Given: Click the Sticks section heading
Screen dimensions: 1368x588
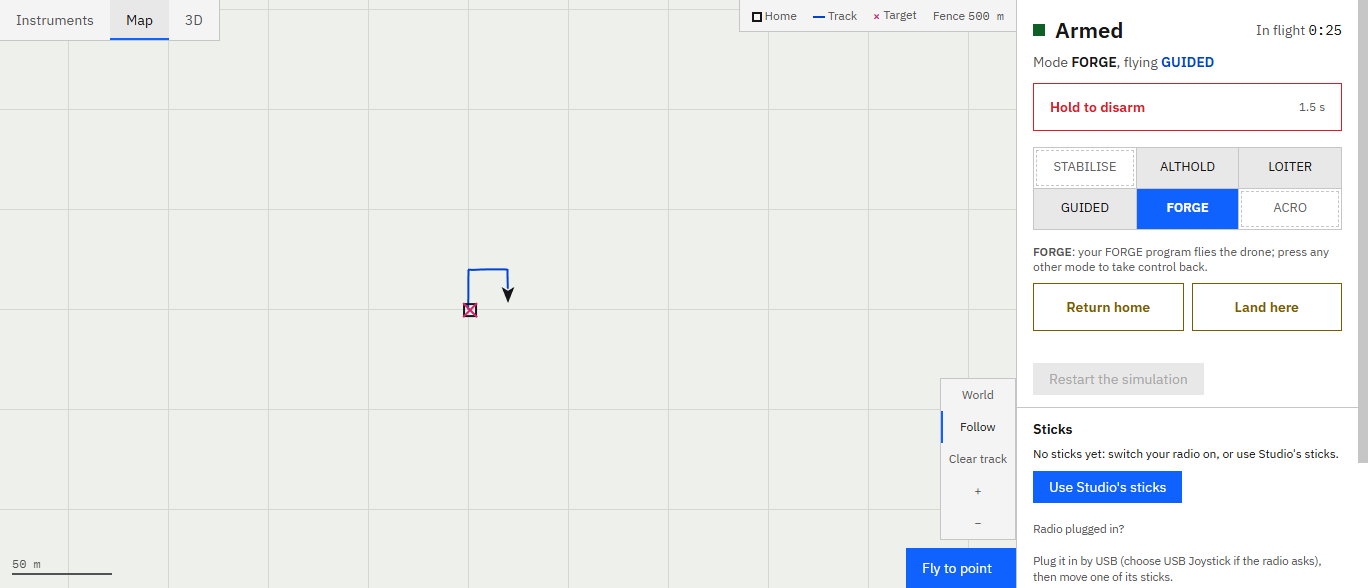Looking at the screenshot, I should click(1052, 429).
